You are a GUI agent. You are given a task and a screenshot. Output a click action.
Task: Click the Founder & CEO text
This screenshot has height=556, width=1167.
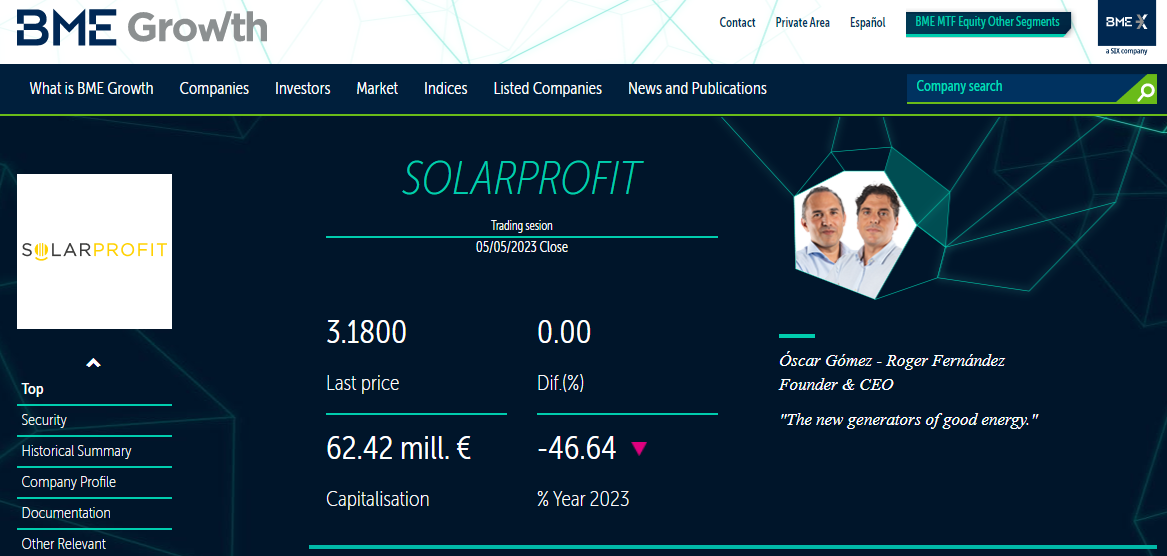[x=836, y=385]
